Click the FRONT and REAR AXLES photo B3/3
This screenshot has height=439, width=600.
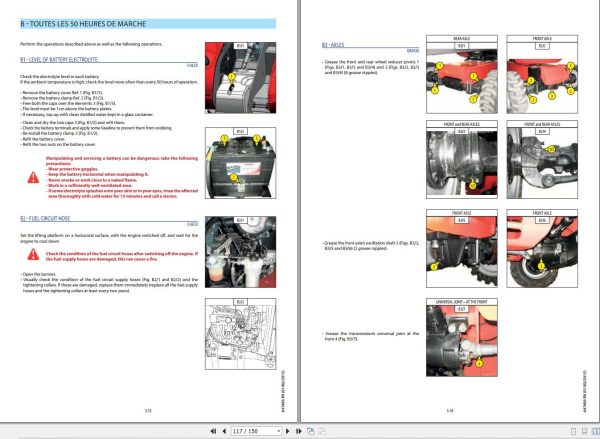click(462, 160)
